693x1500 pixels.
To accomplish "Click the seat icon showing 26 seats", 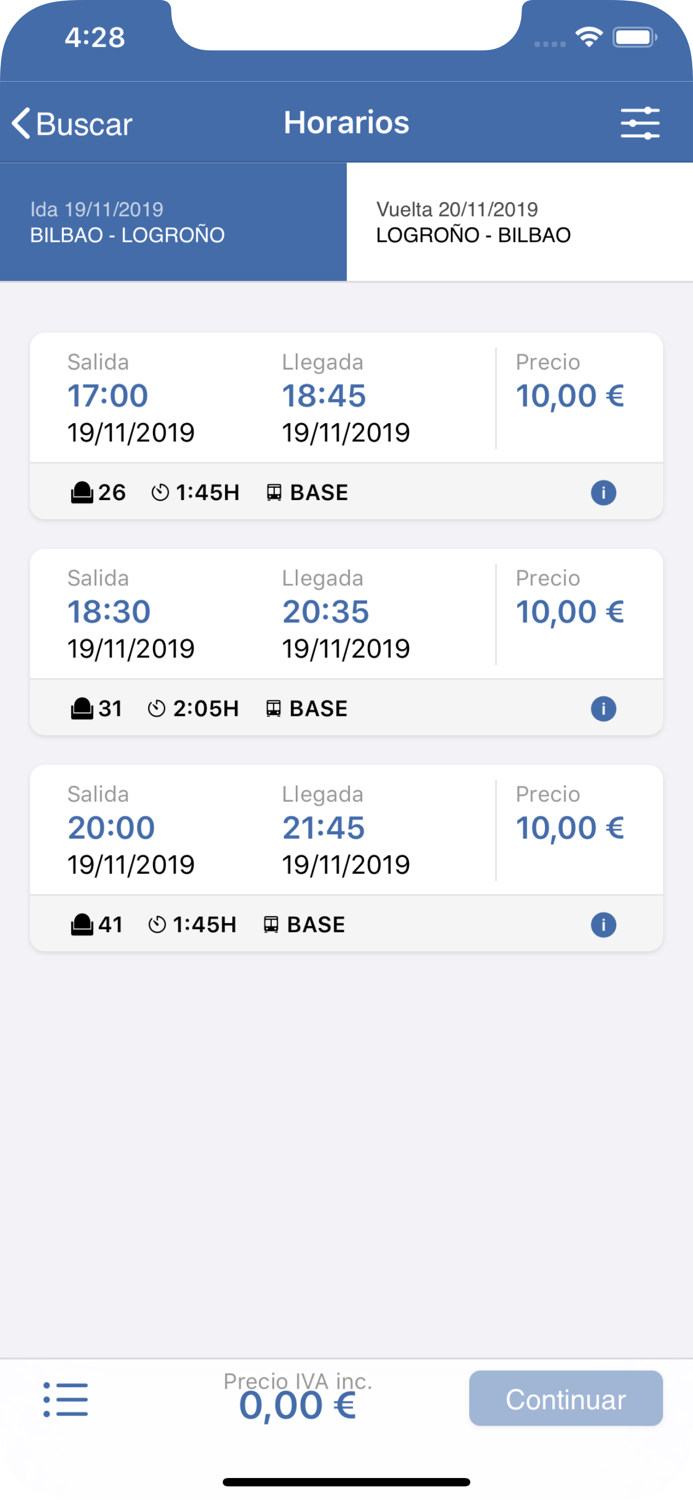I will pyautogui.click(x=82, y=492).
